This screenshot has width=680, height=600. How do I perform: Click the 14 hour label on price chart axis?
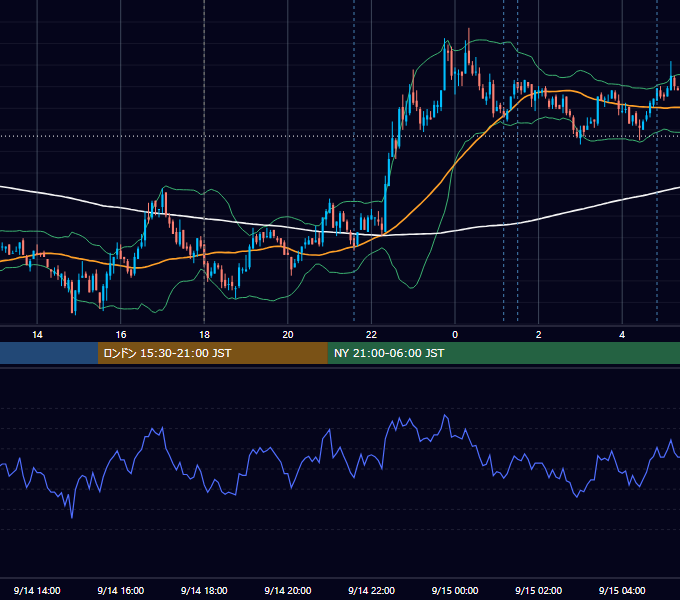coord(37,335)
